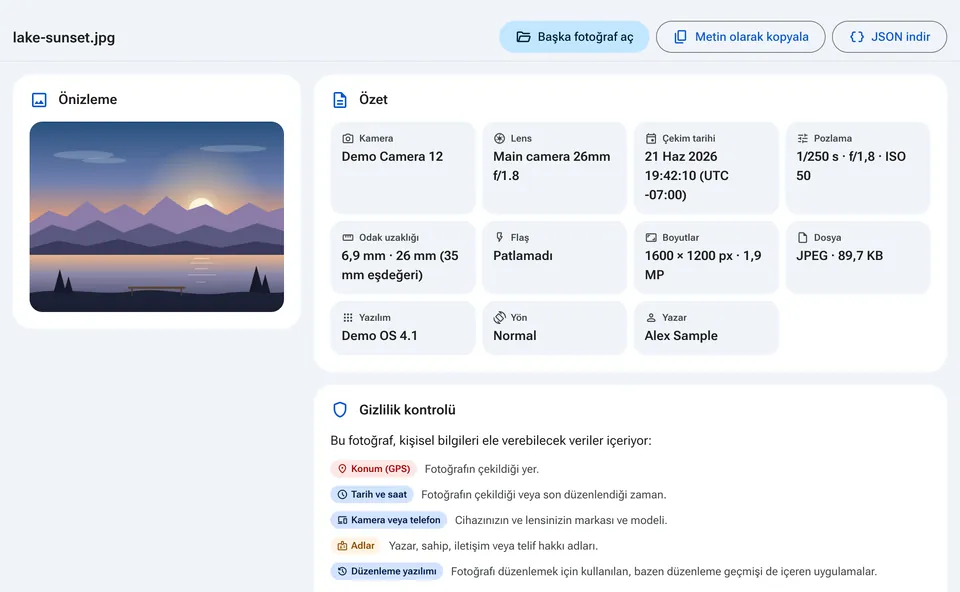This screenshot has width=960, height=592.
Task: Click the person icon beside Yazar
Action: pyautogui.click(x=651, y=318)
